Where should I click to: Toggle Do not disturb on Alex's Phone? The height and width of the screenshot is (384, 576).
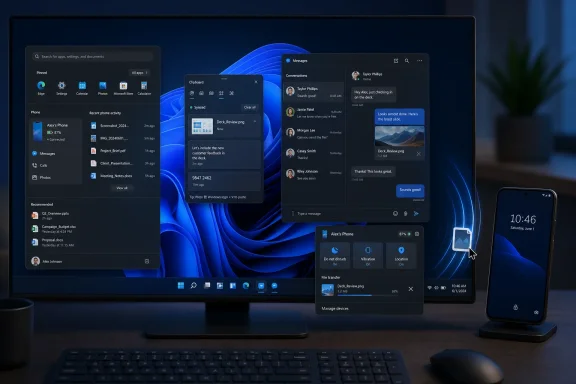point(335,255)
